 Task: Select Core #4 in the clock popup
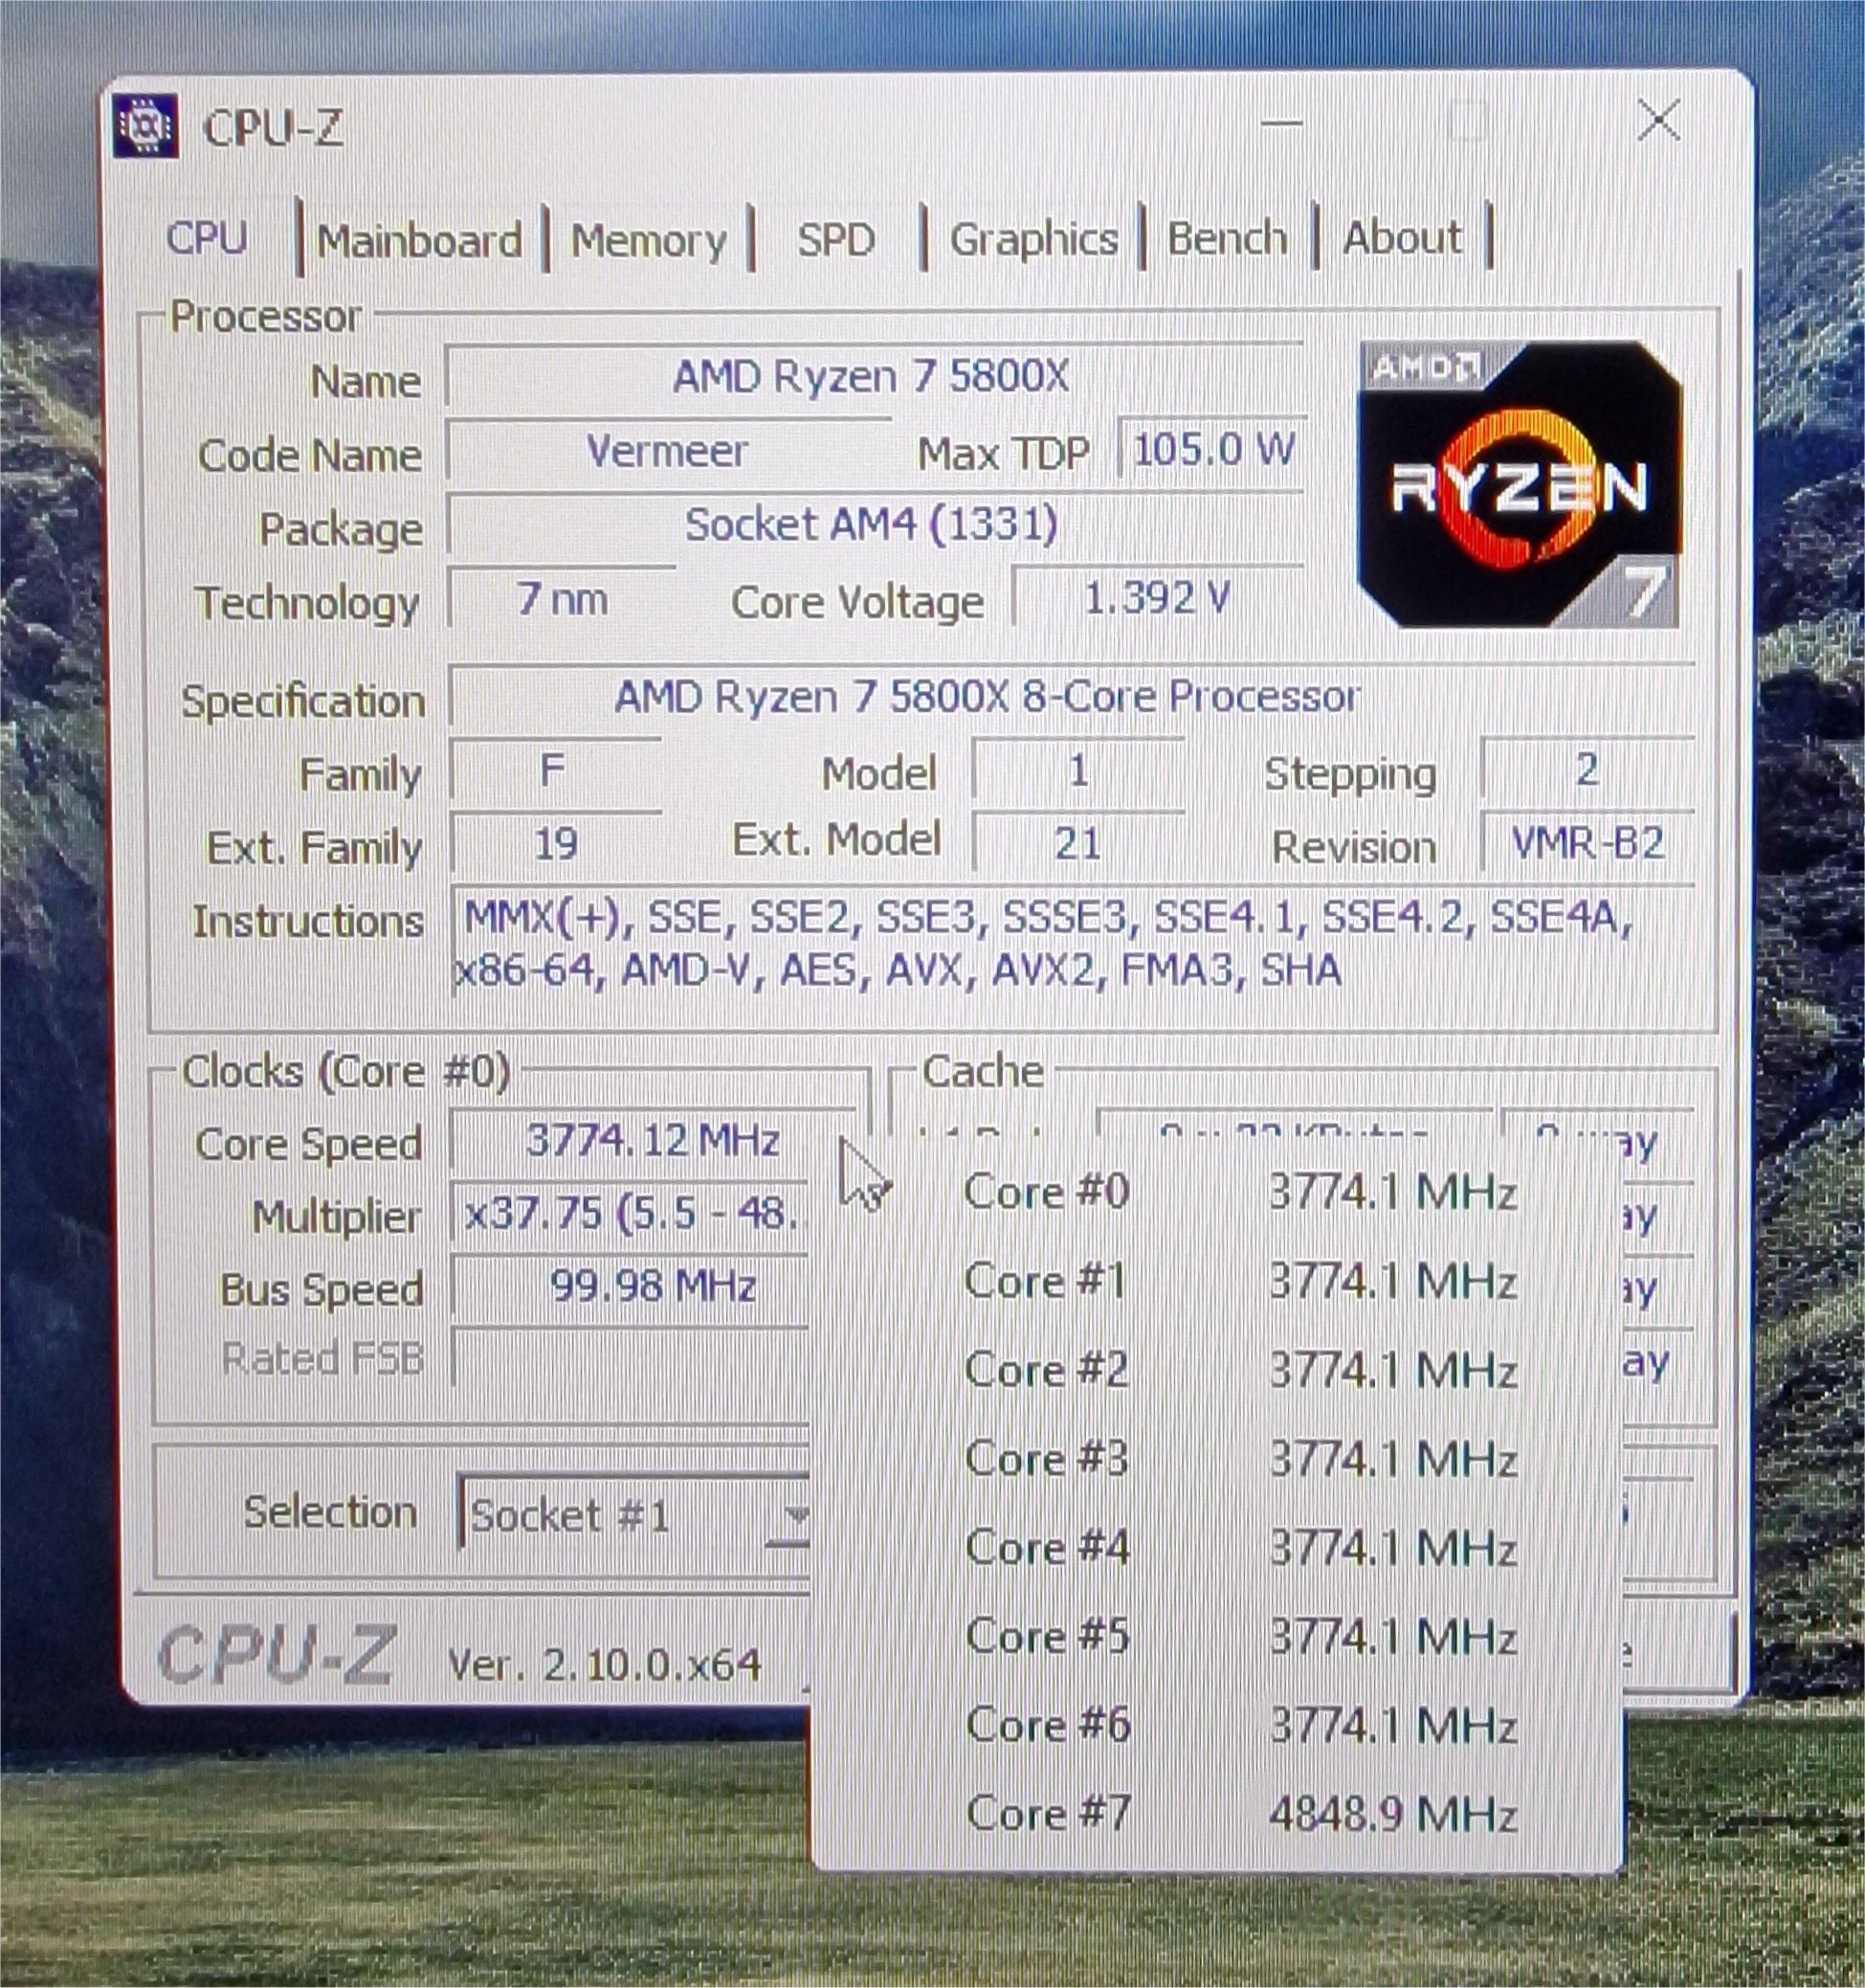(x=1240, y=1547)
